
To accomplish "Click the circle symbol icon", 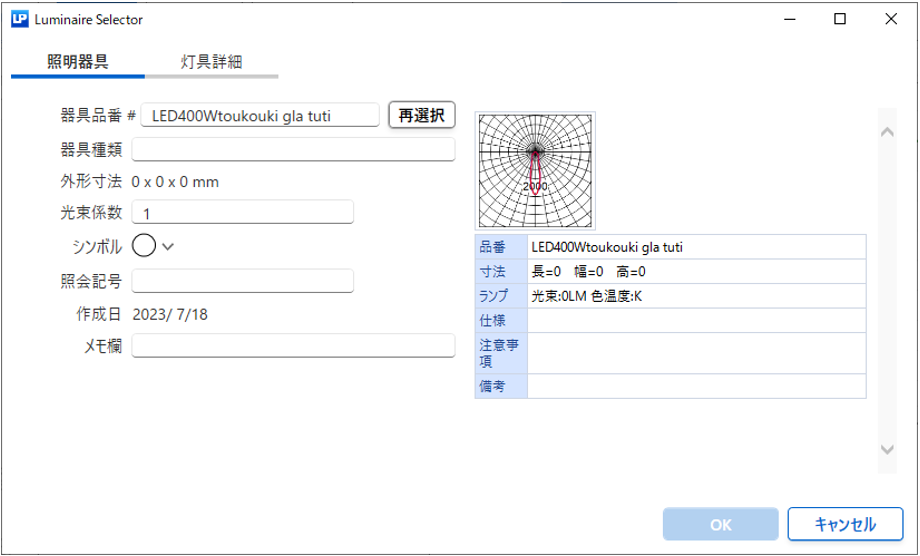I will pyautogui.click(x=144, y=246).
